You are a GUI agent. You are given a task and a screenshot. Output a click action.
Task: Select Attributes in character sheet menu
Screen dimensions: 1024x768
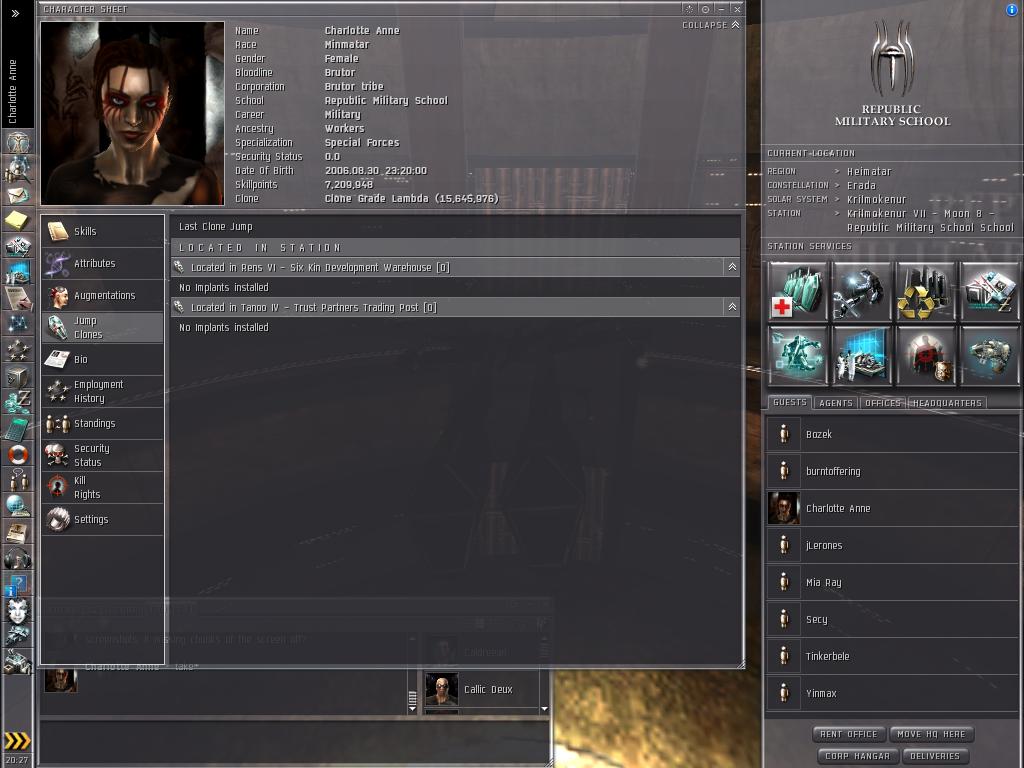tap(103, 263)
